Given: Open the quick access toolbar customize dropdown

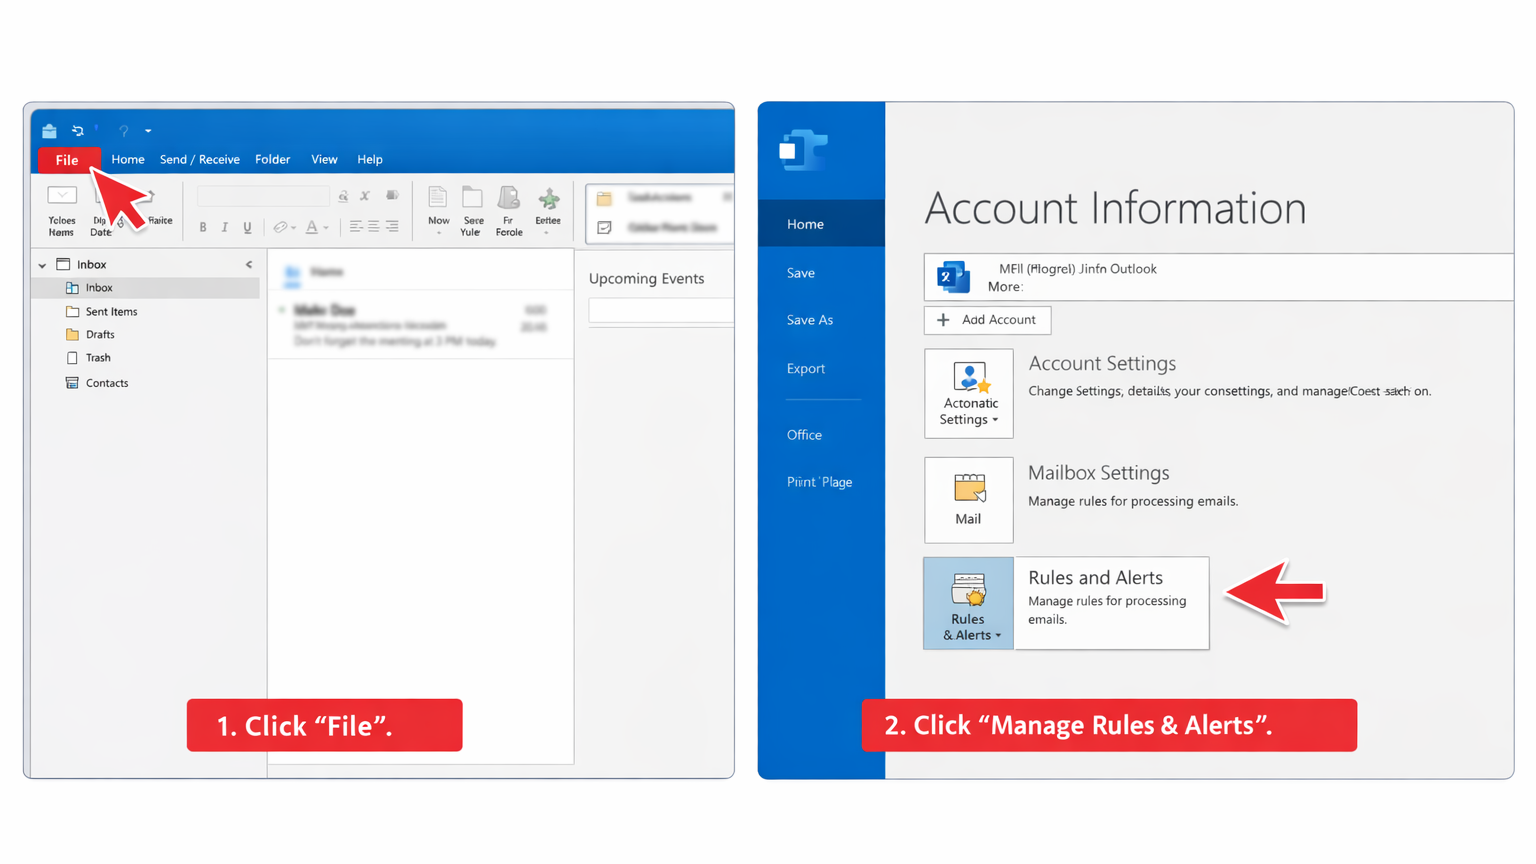Looking at the screenshot, I should 148,131.
